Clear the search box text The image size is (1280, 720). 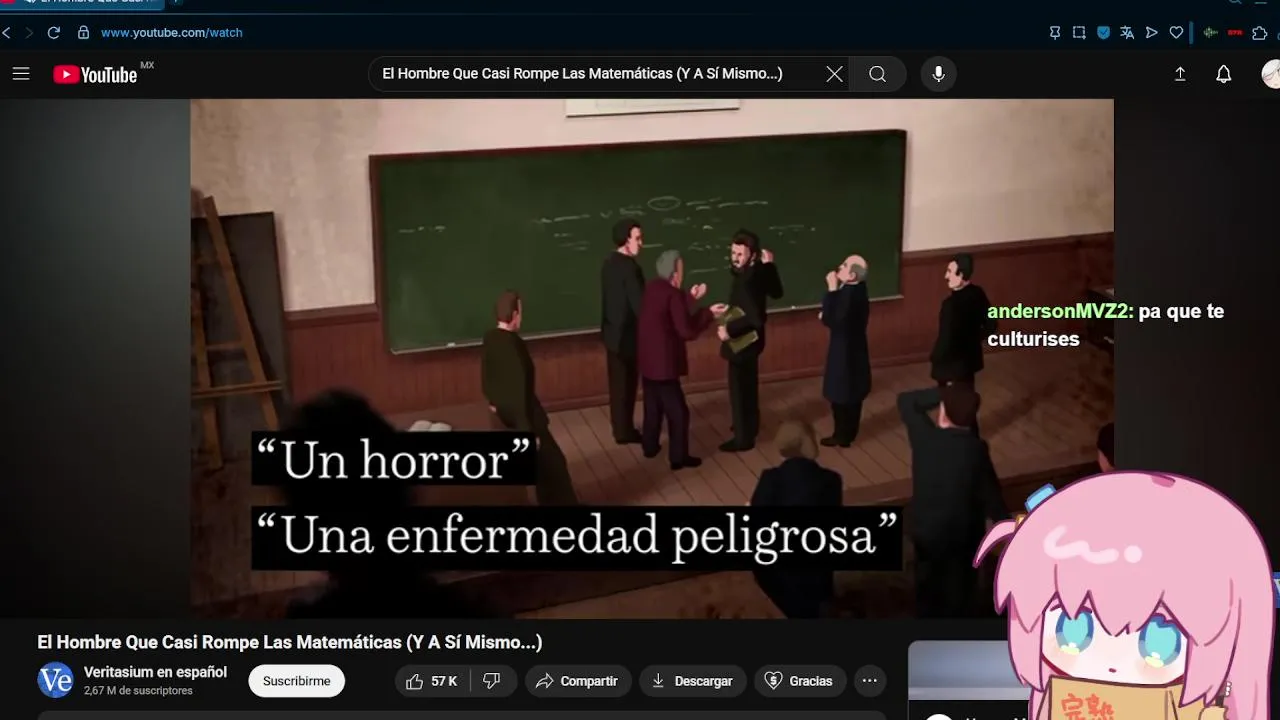point(834,74)
